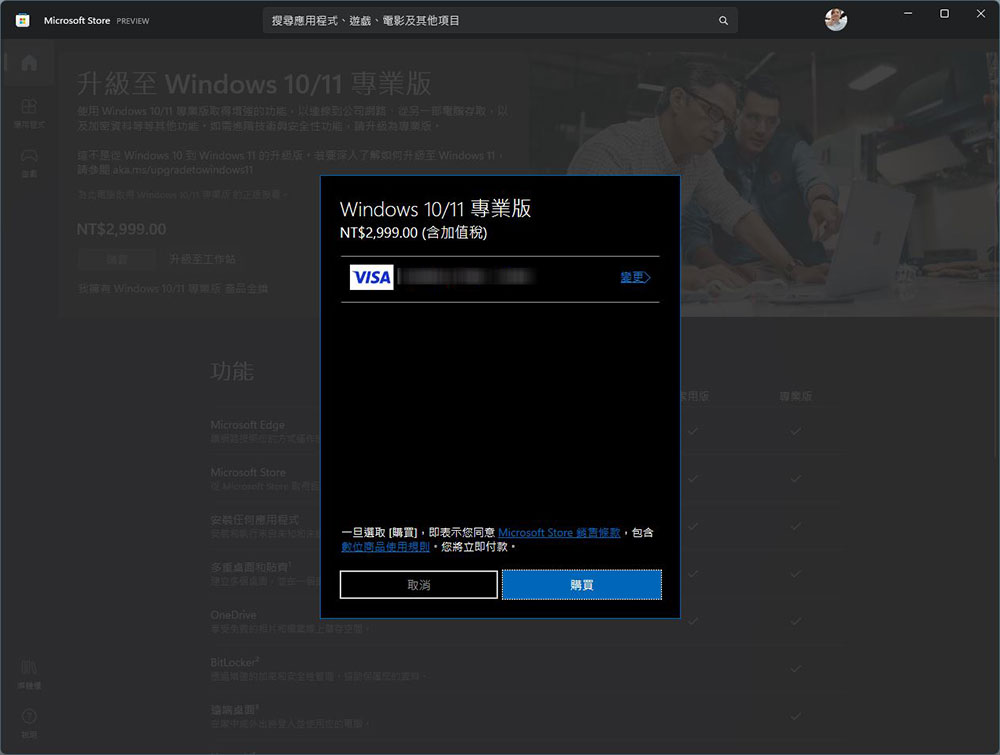The image size is (1000, 755).
Task: Click the NT$2,999.00 price on the page
Action: pos(121,230)
